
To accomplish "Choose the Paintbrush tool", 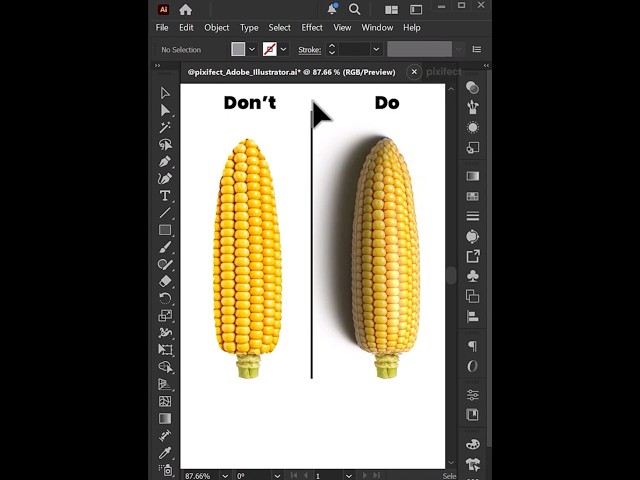I will (x=165, y=247).
